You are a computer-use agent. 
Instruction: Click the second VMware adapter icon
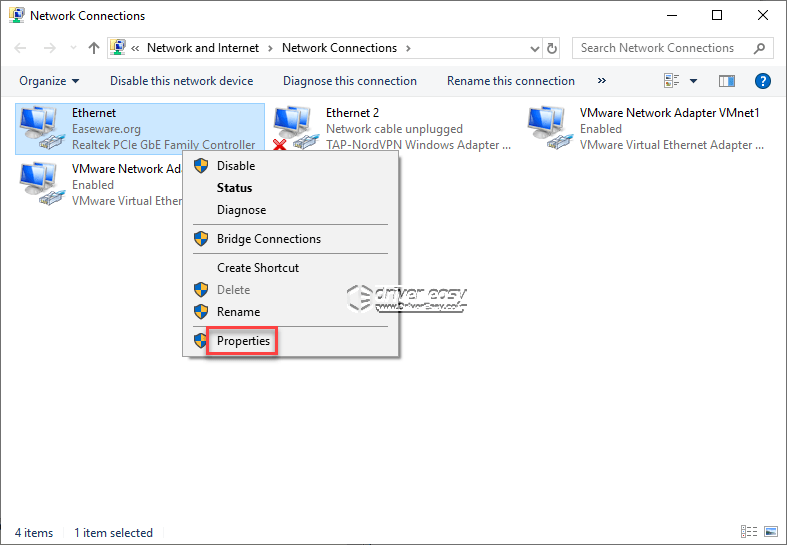pos(41,184)
